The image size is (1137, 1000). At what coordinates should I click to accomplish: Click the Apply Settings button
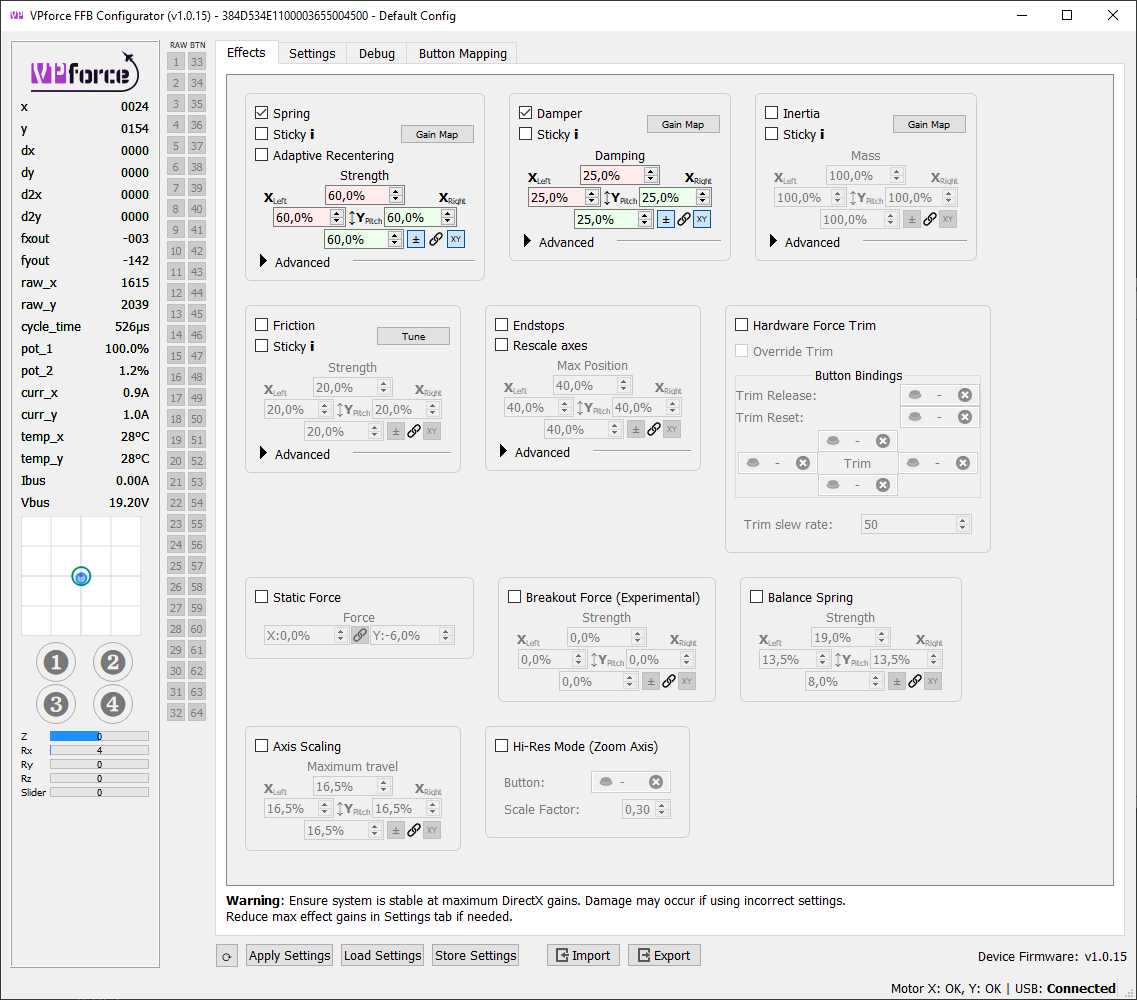pos(289,955)
